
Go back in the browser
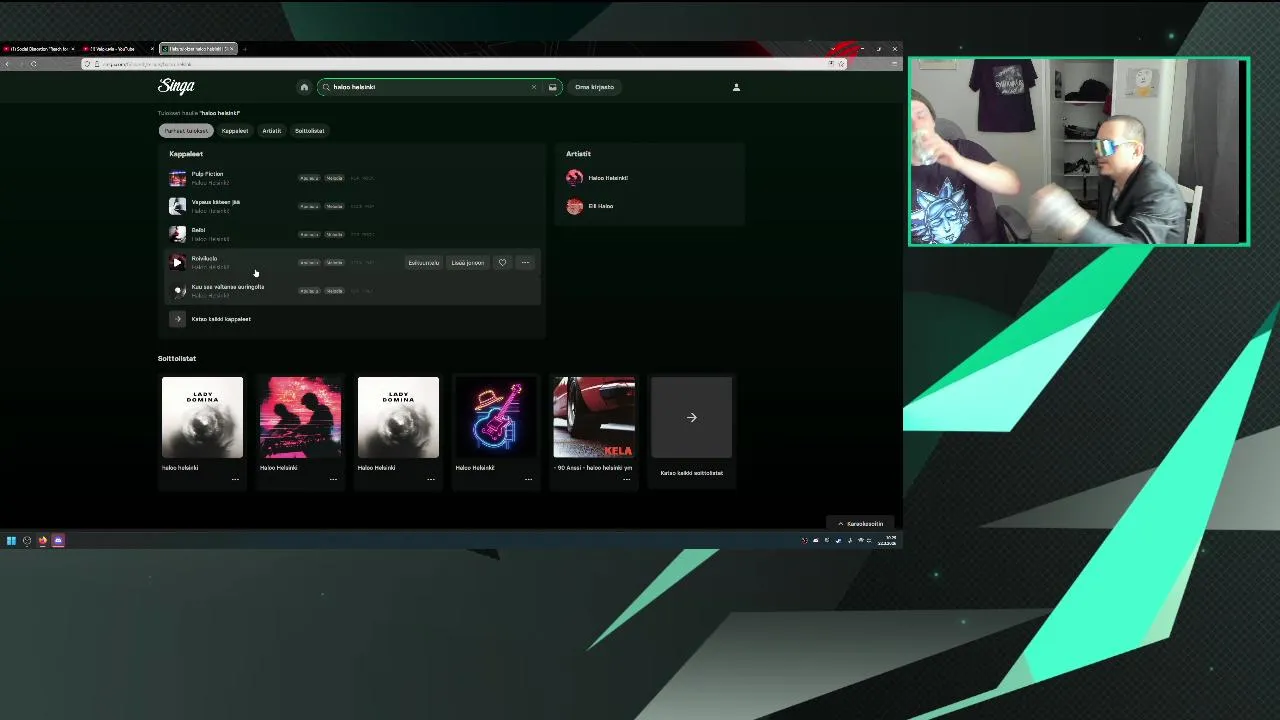point(7,64)
